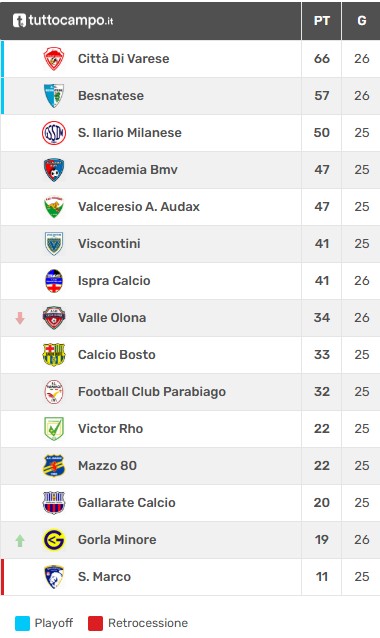Click the Mazzo 80 crest icon

[x=54, y=466]
